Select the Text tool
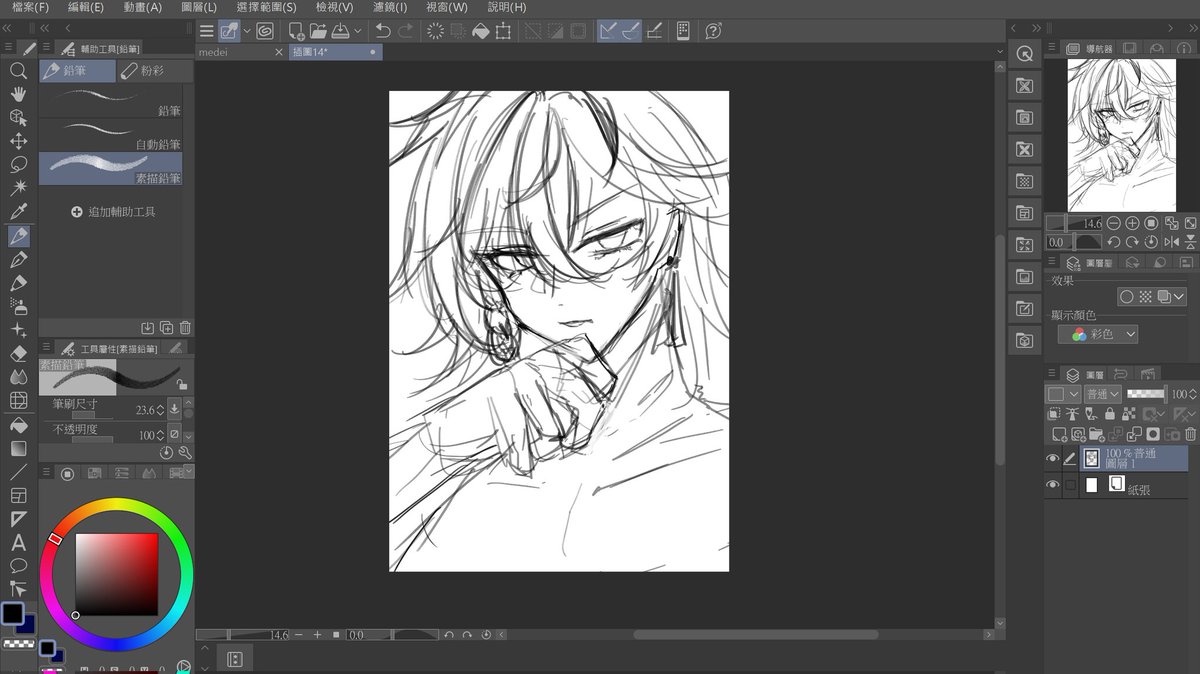Image resolution: width=1200 pixels, height=674 pixels. click(x=18, y=543)
